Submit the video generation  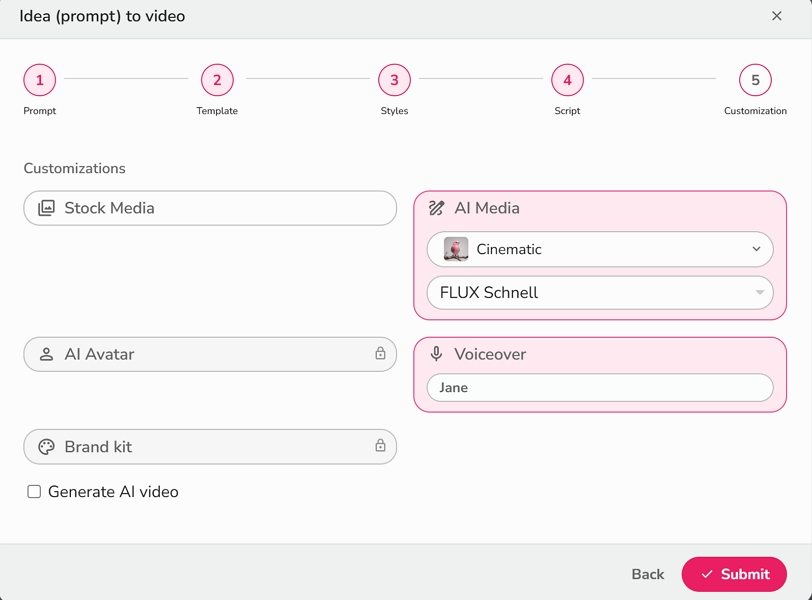(x=735, y=574)
